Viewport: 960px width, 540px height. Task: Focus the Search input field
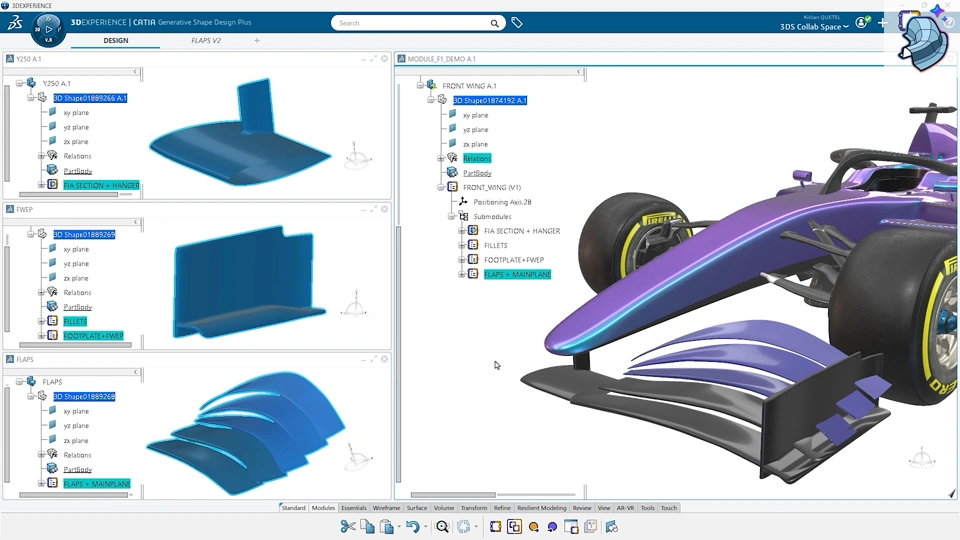click(418, 23)
